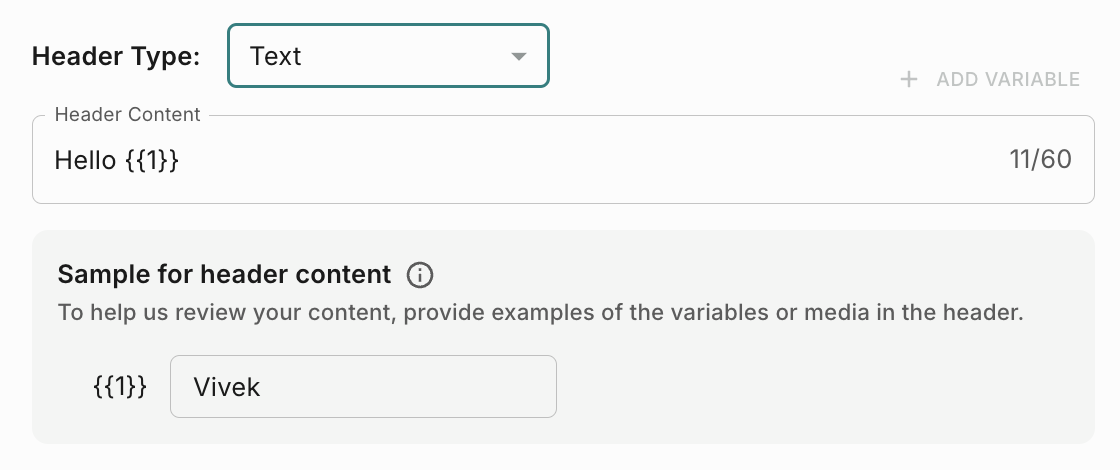Click empty area right of Vivek input
Screen dimensions: 1120x470
[800, 387]
